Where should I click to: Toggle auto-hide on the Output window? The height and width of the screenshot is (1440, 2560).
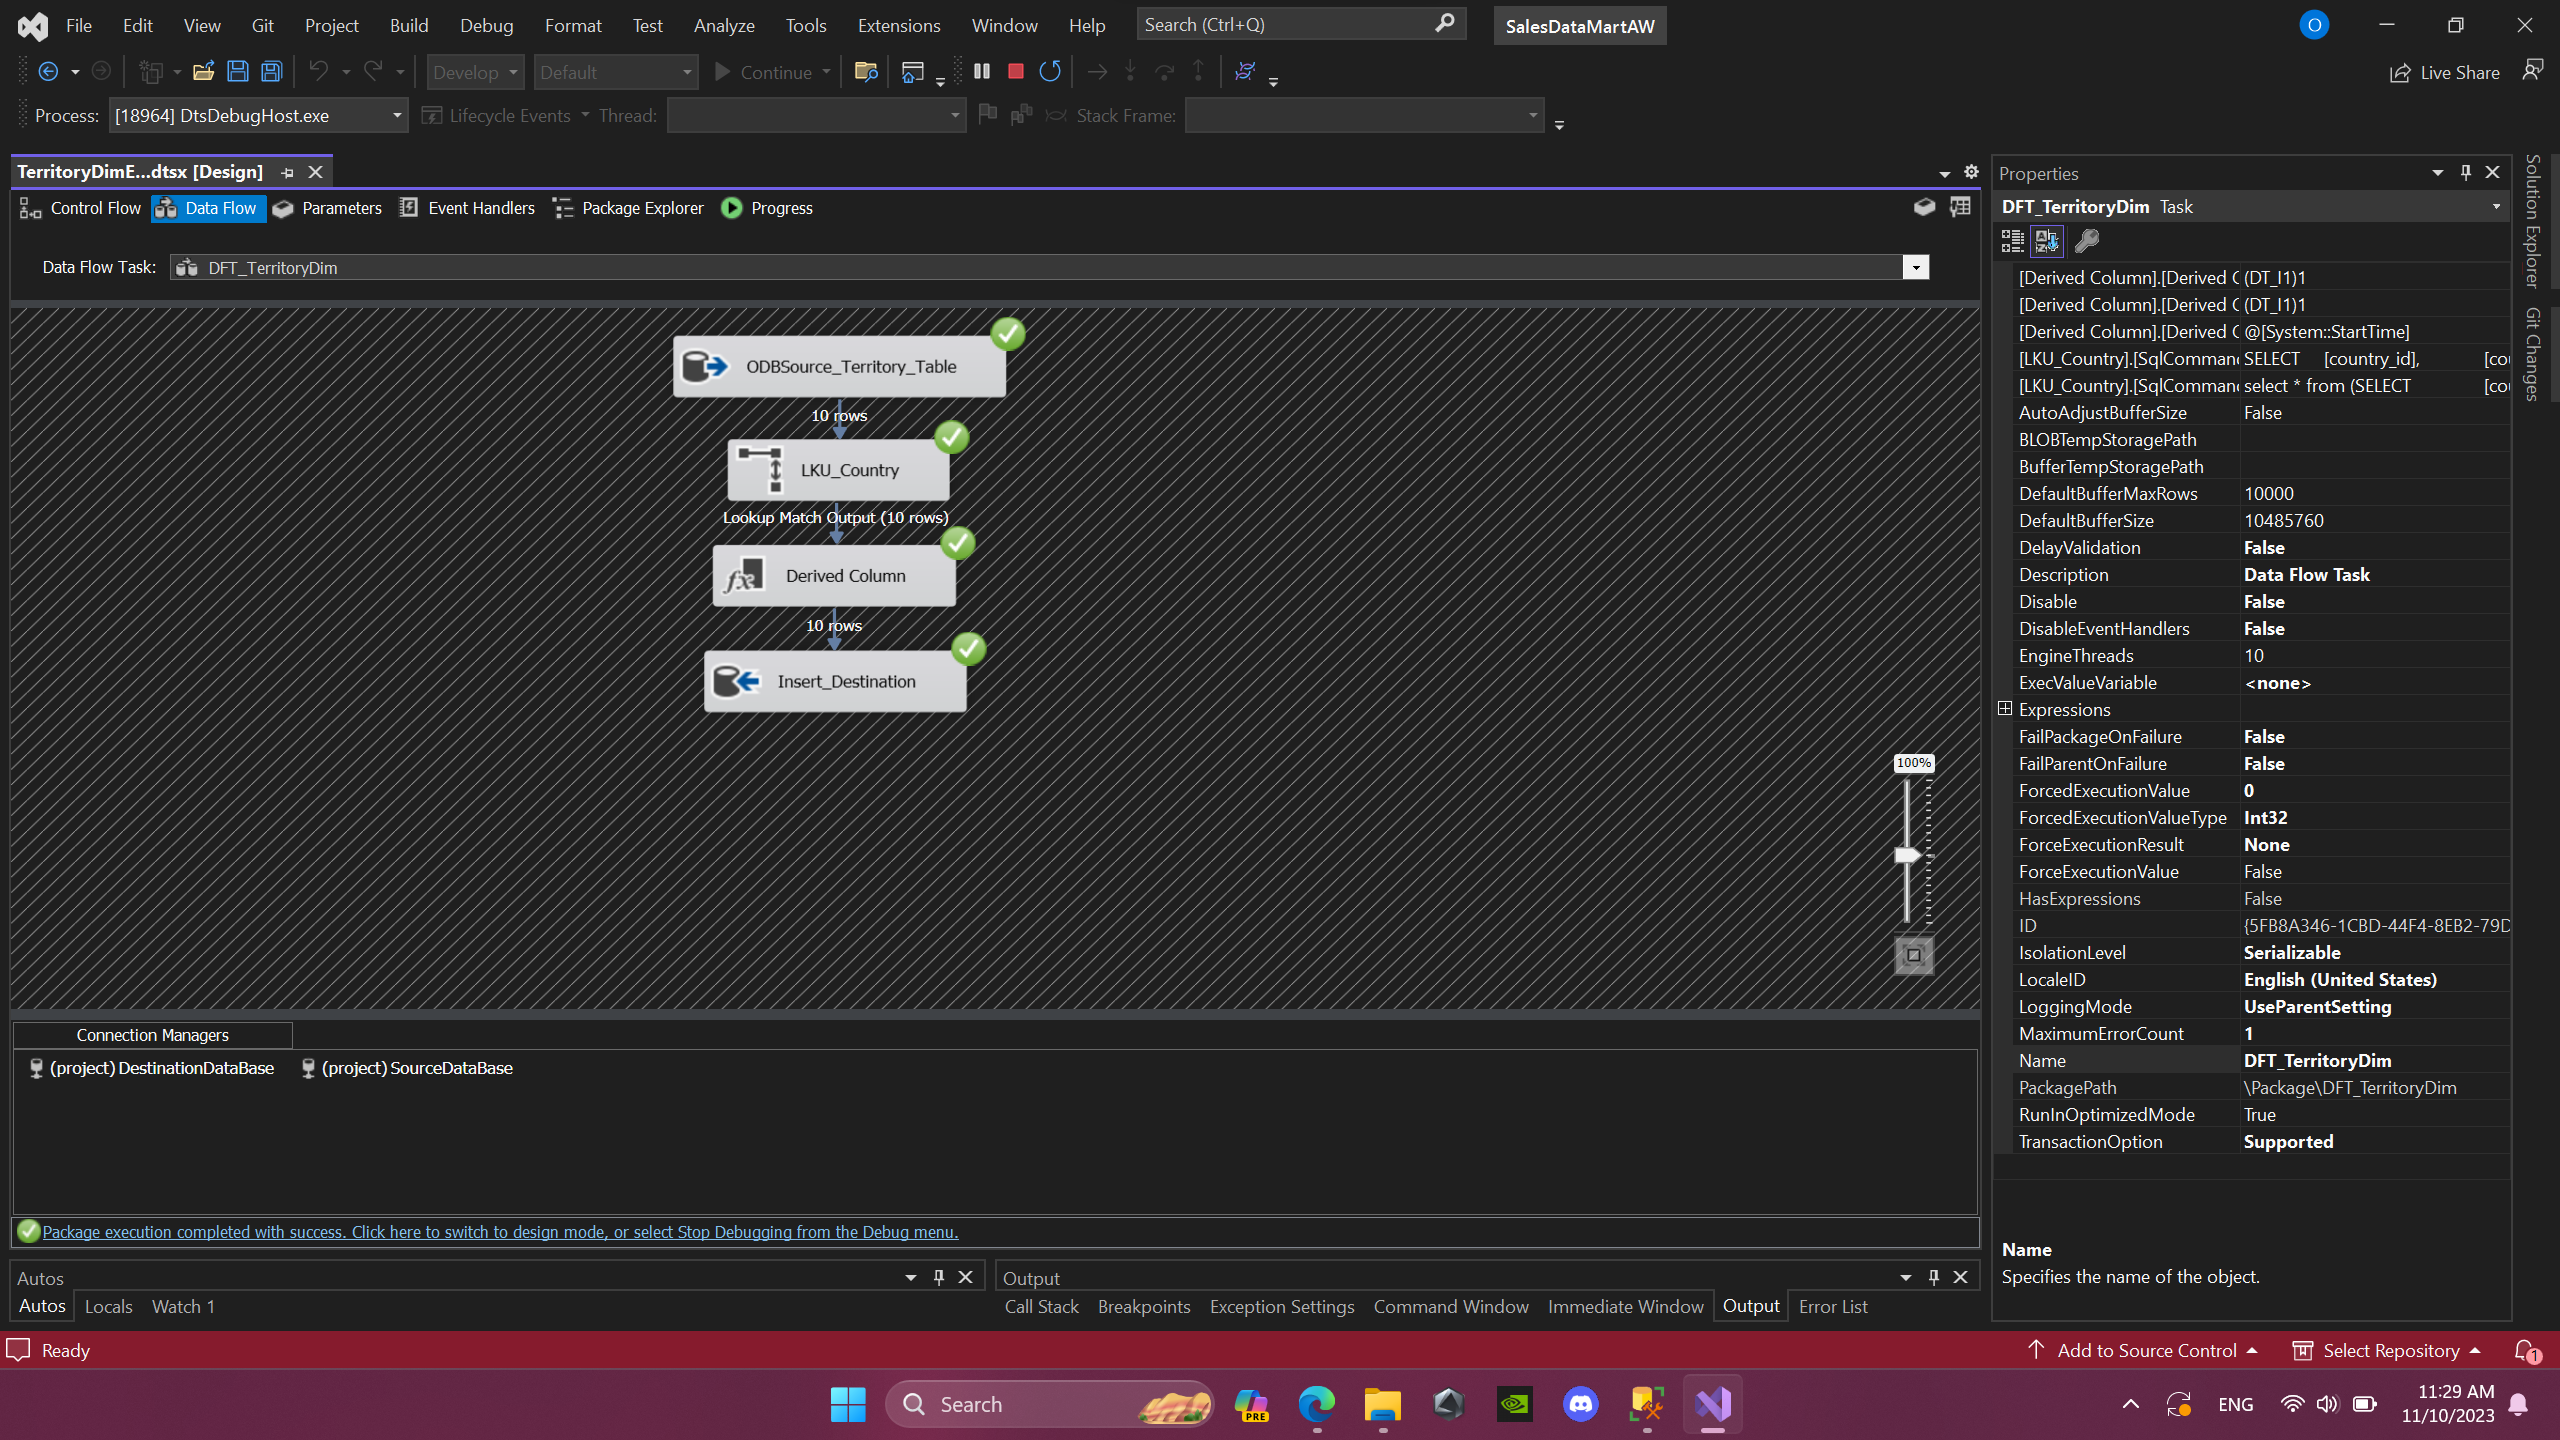click(x=1932, y=1277)
